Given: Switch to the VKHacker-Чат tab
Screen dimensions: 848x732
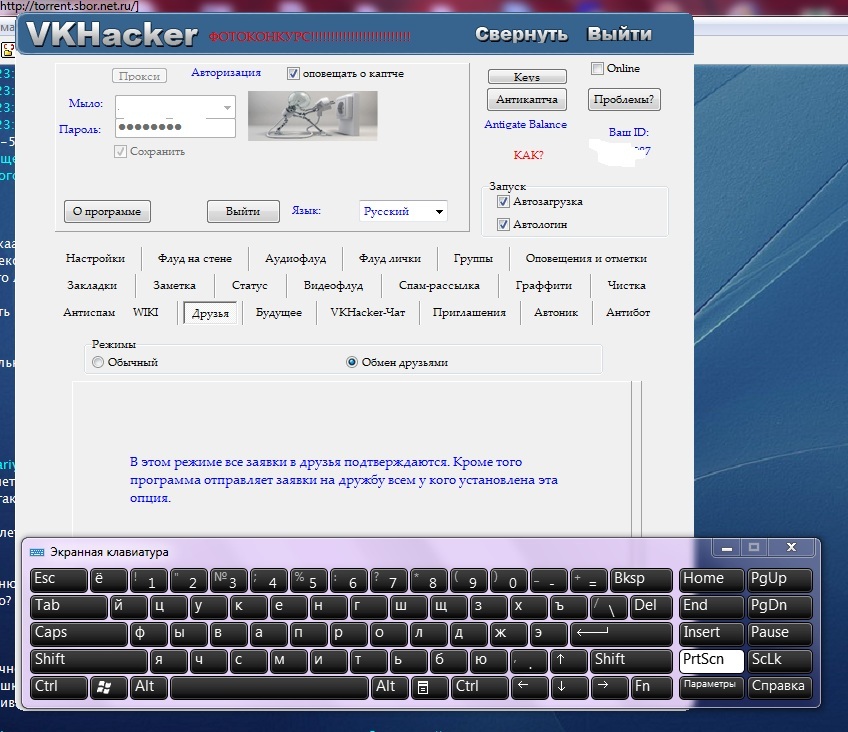Looking at the screenshot, I should point(368,312).
